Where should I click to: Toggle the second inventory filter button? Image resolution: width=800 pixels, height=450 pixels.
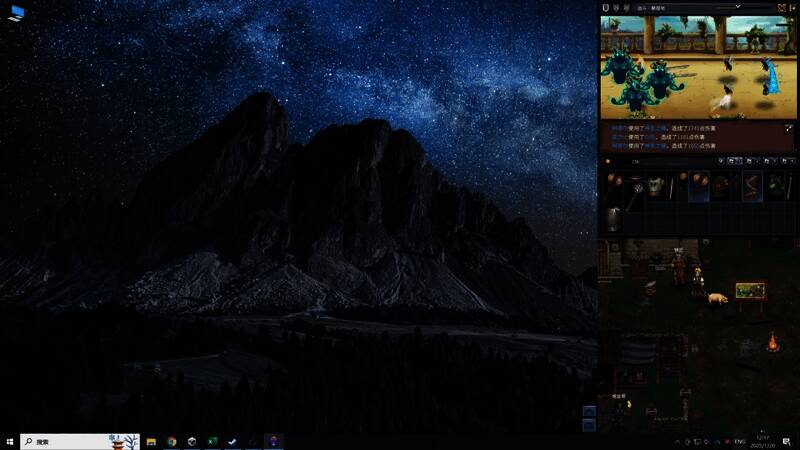pyautogui.click(x=735, y=160)
